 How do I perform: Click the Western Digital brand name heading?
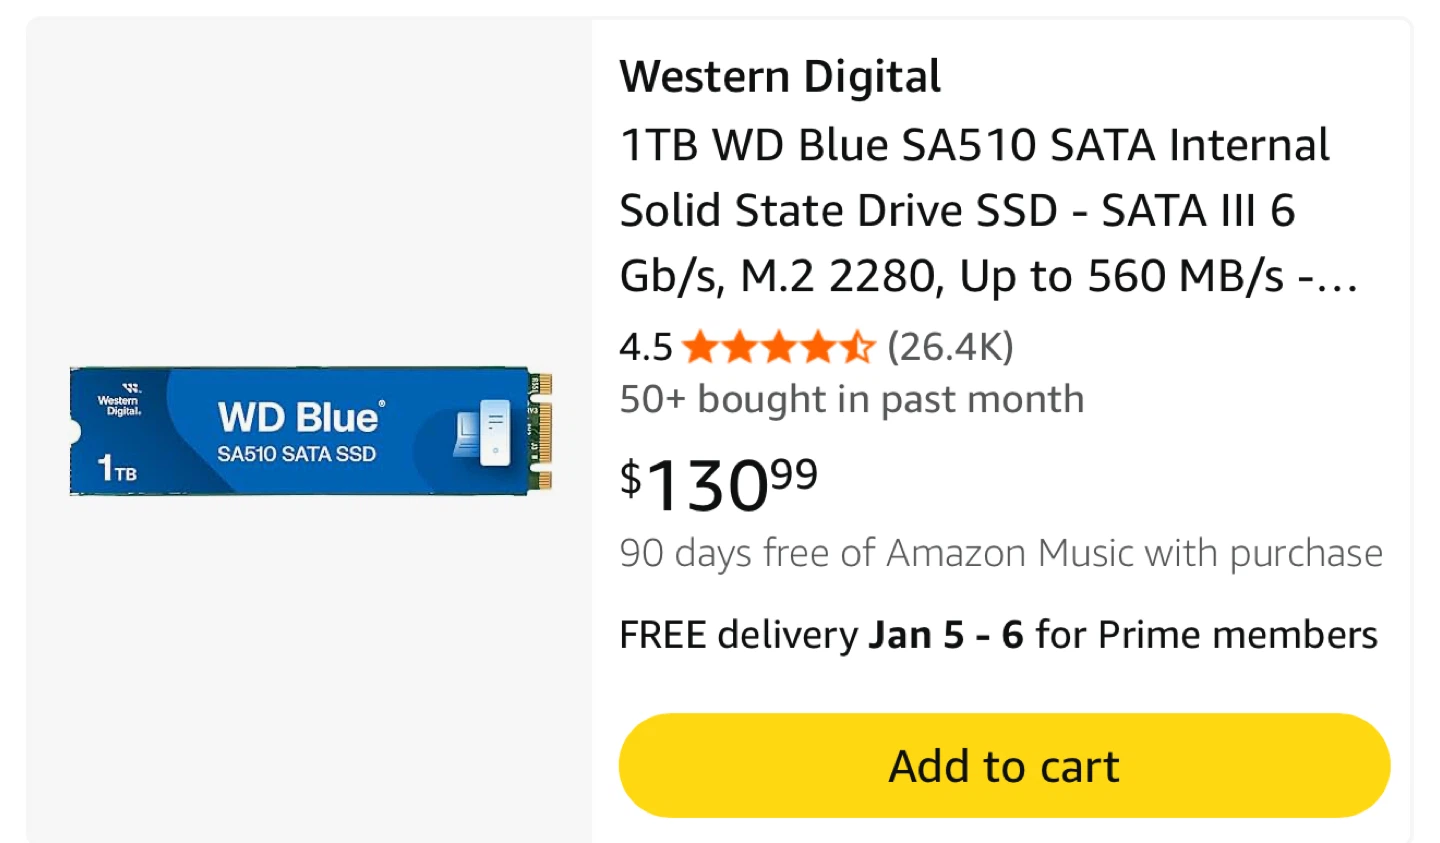click(x=780, y=77)
